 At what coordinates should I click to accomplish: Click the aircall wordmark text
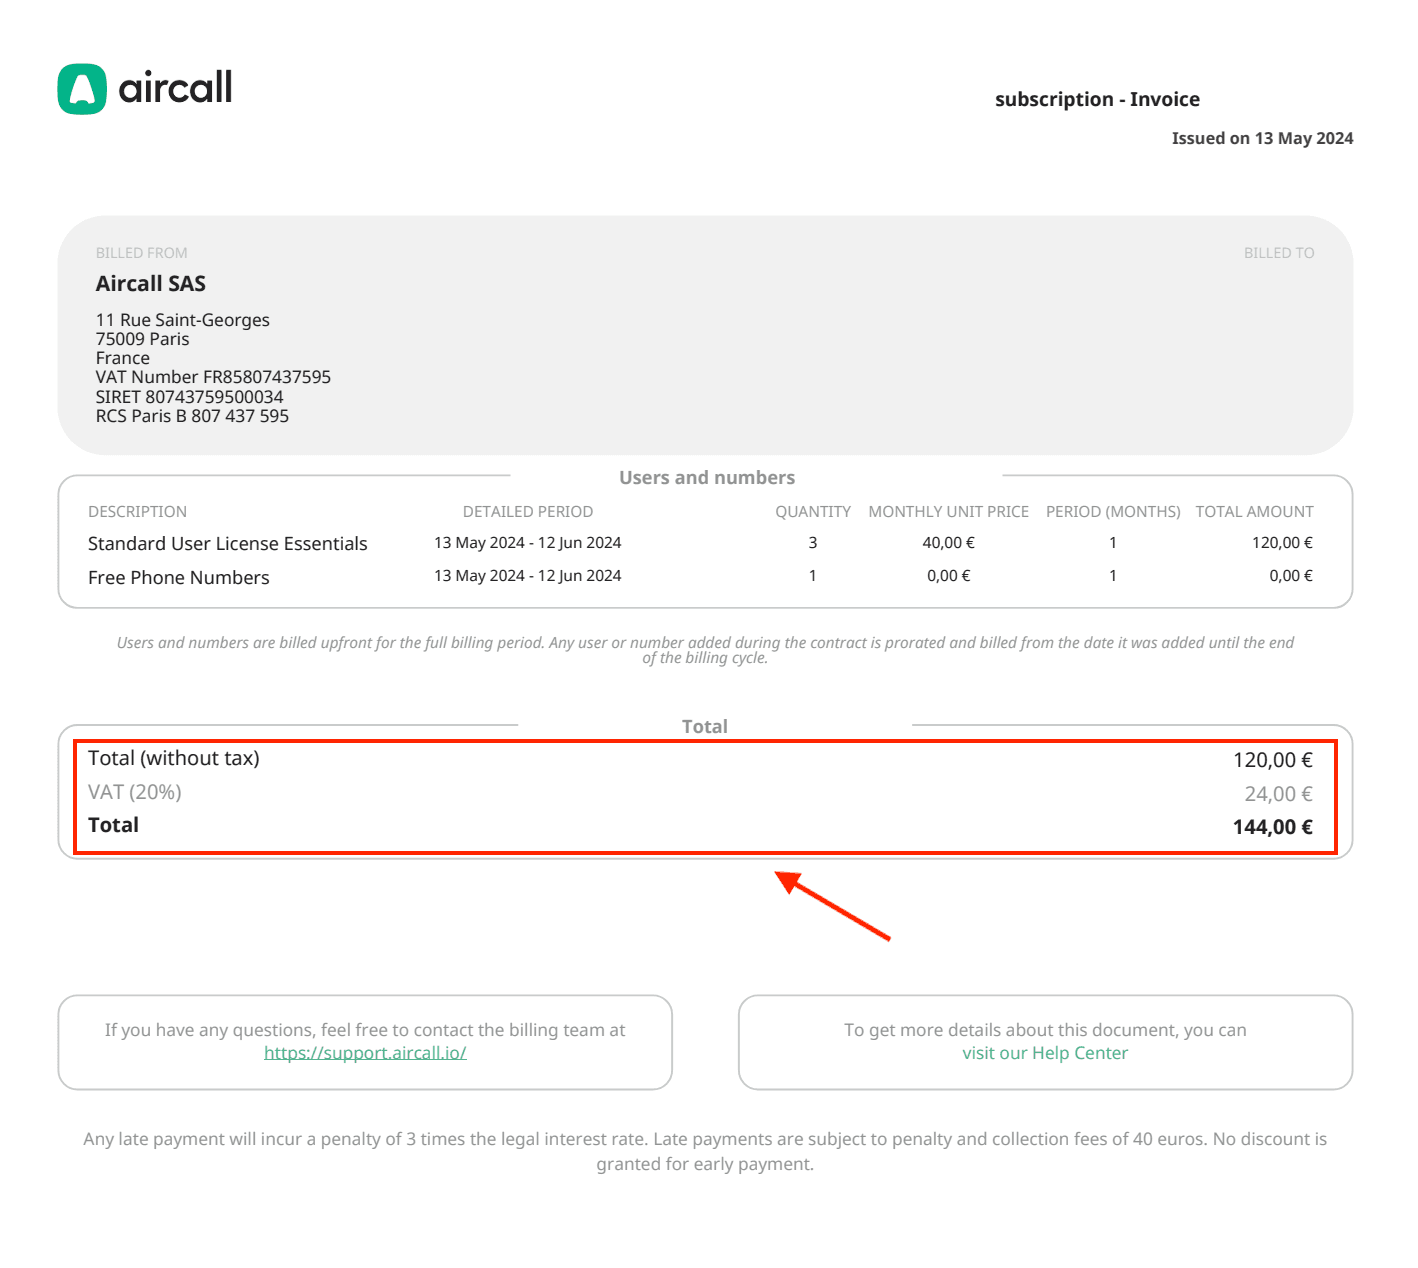[175, 88]
